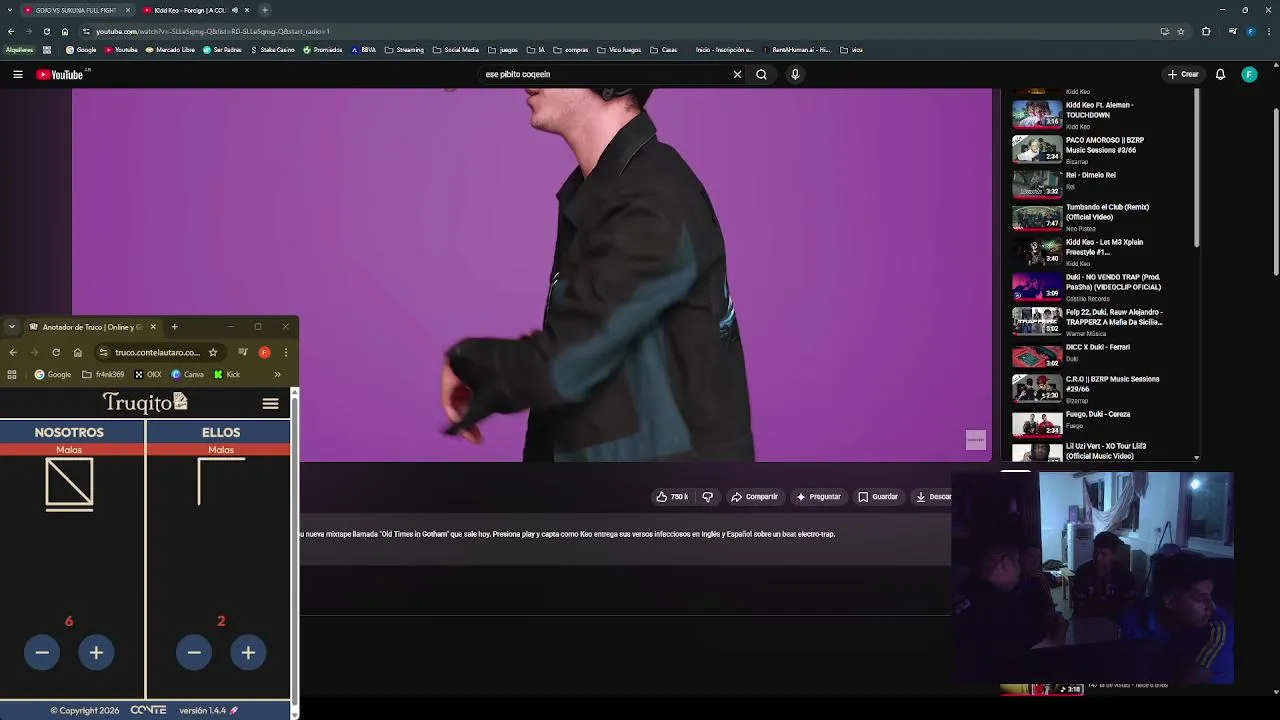Viewport: 1280px width, 720px height.
Task: Open the Truqito hamburger menu
Action: [x=270, y=404]
